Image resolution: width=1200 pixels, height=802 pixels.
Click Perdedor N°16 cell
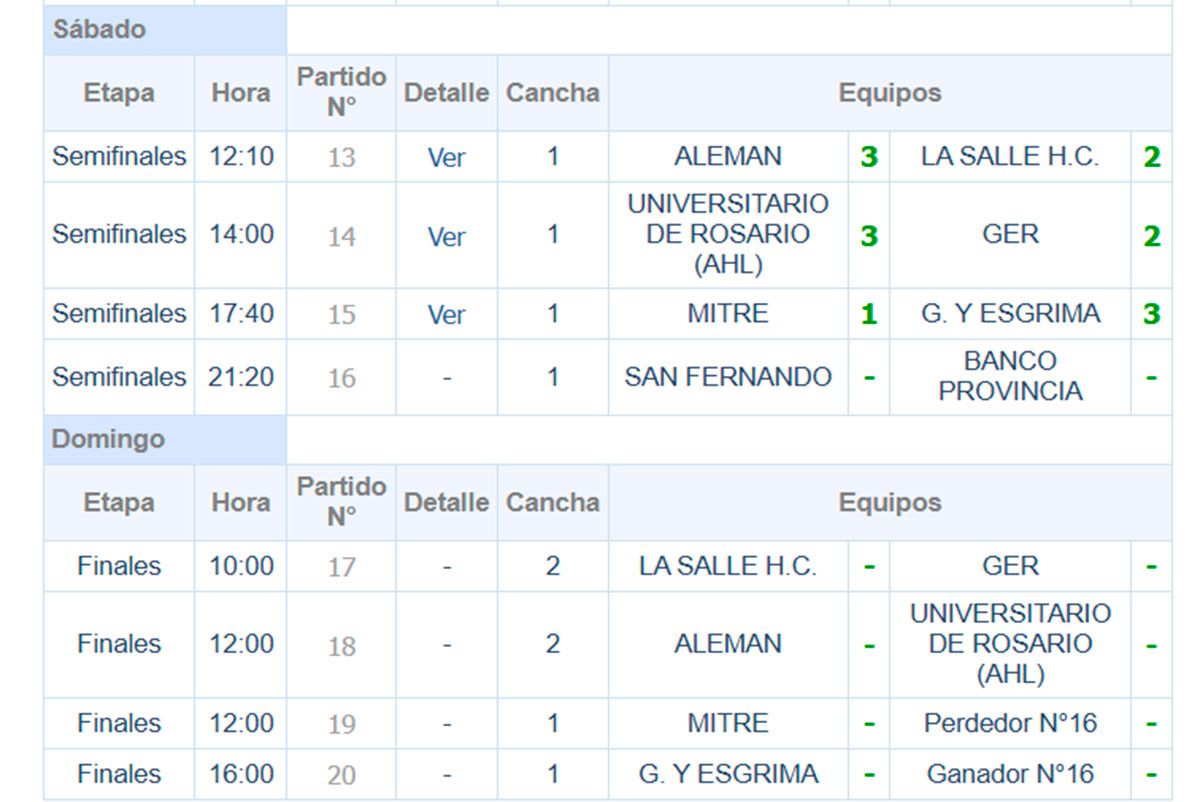tap(1010, 723)
